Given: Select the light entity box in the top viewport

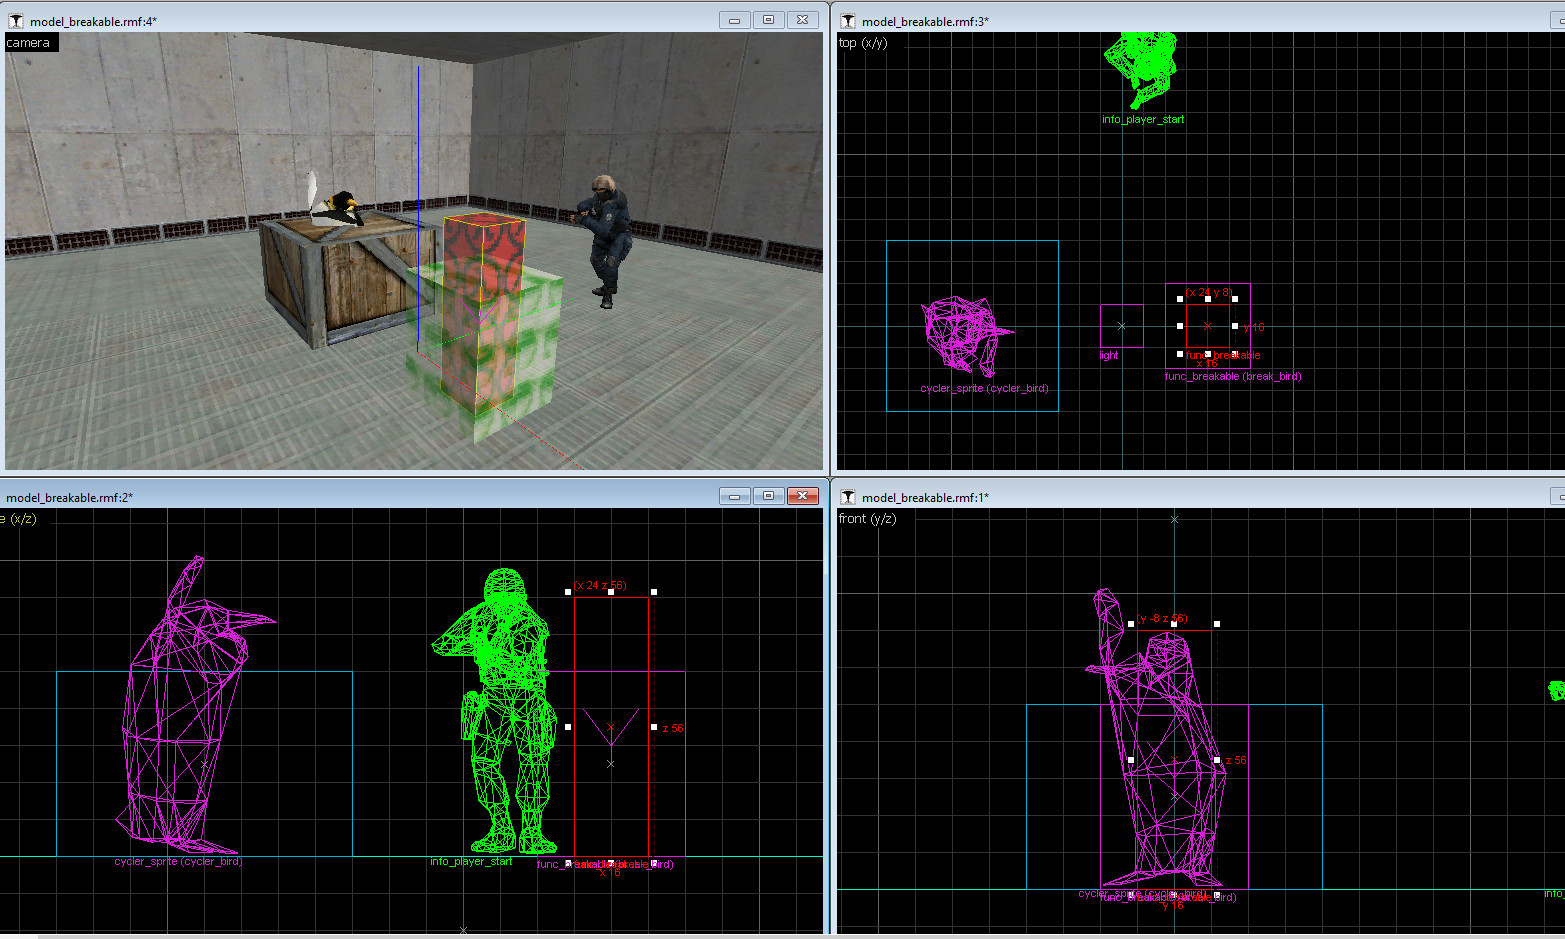Looking at the screenshot, I should [1120, 325].
